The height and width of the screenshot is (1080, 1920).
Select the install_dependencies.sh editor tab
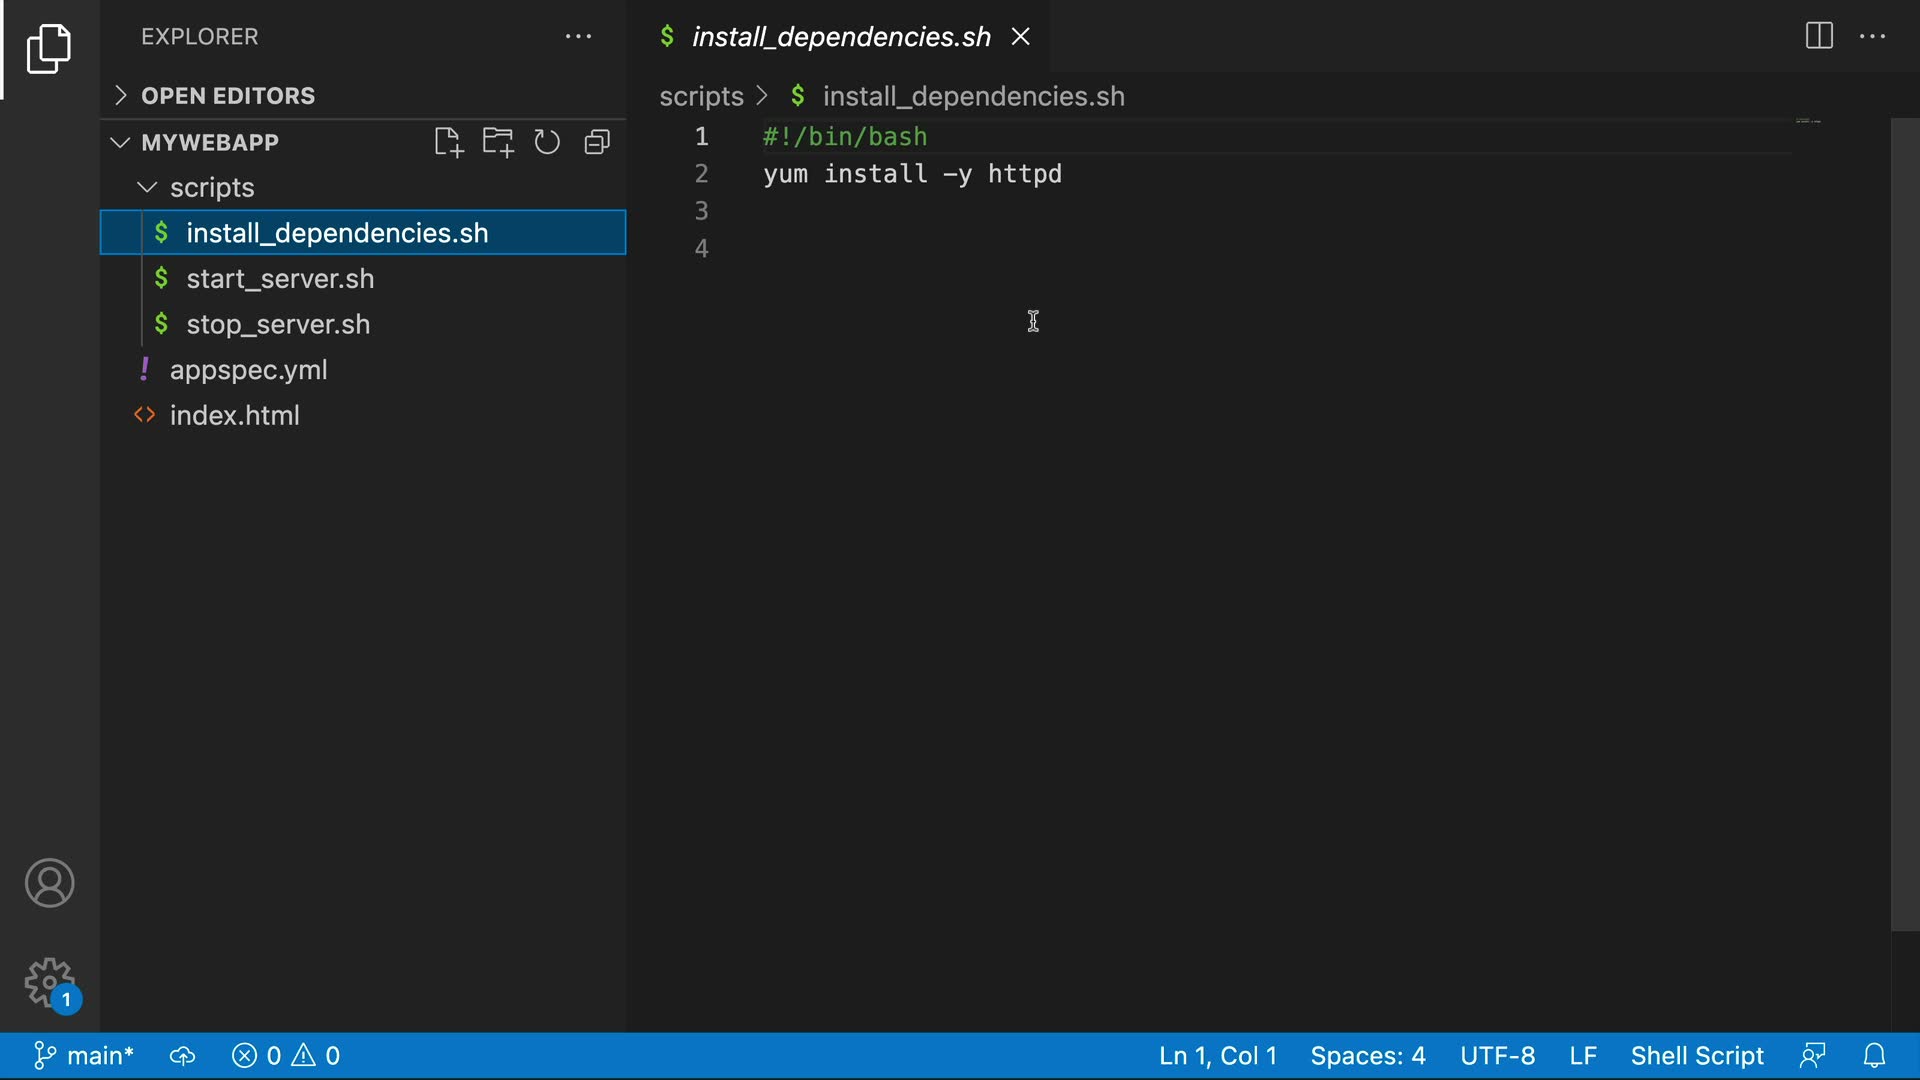tap(840, 37)
